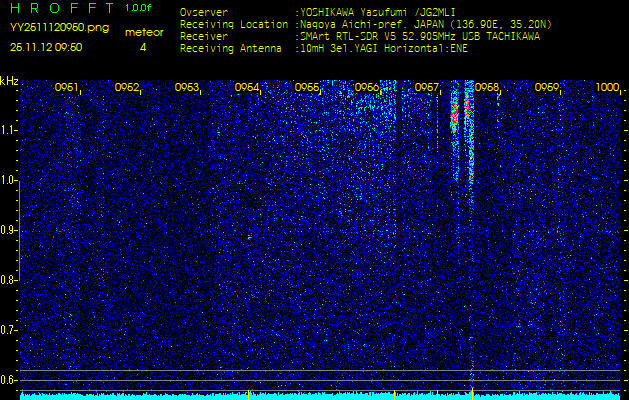Screen dimensions: 629x400
Task: Select the Nagoya Aichi-pref. JAPAN location text
Action: 426,24
